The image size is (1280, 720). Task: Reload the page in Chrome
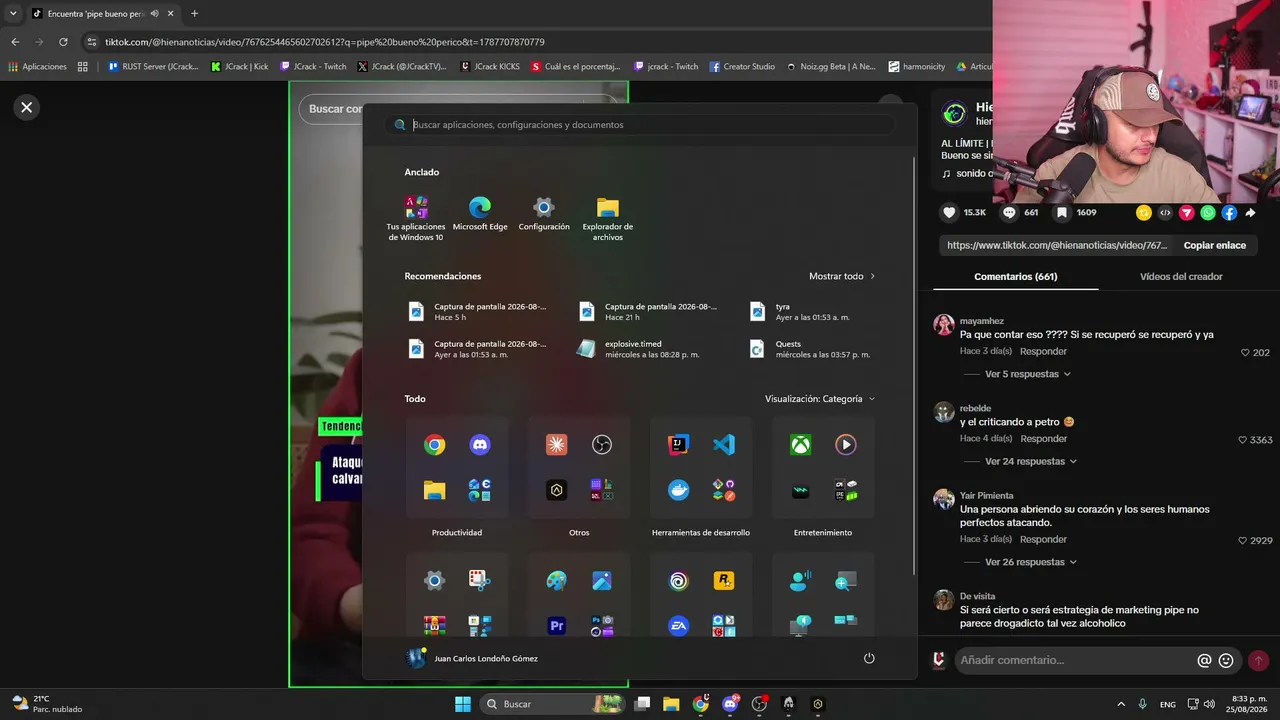coord(63,42)
